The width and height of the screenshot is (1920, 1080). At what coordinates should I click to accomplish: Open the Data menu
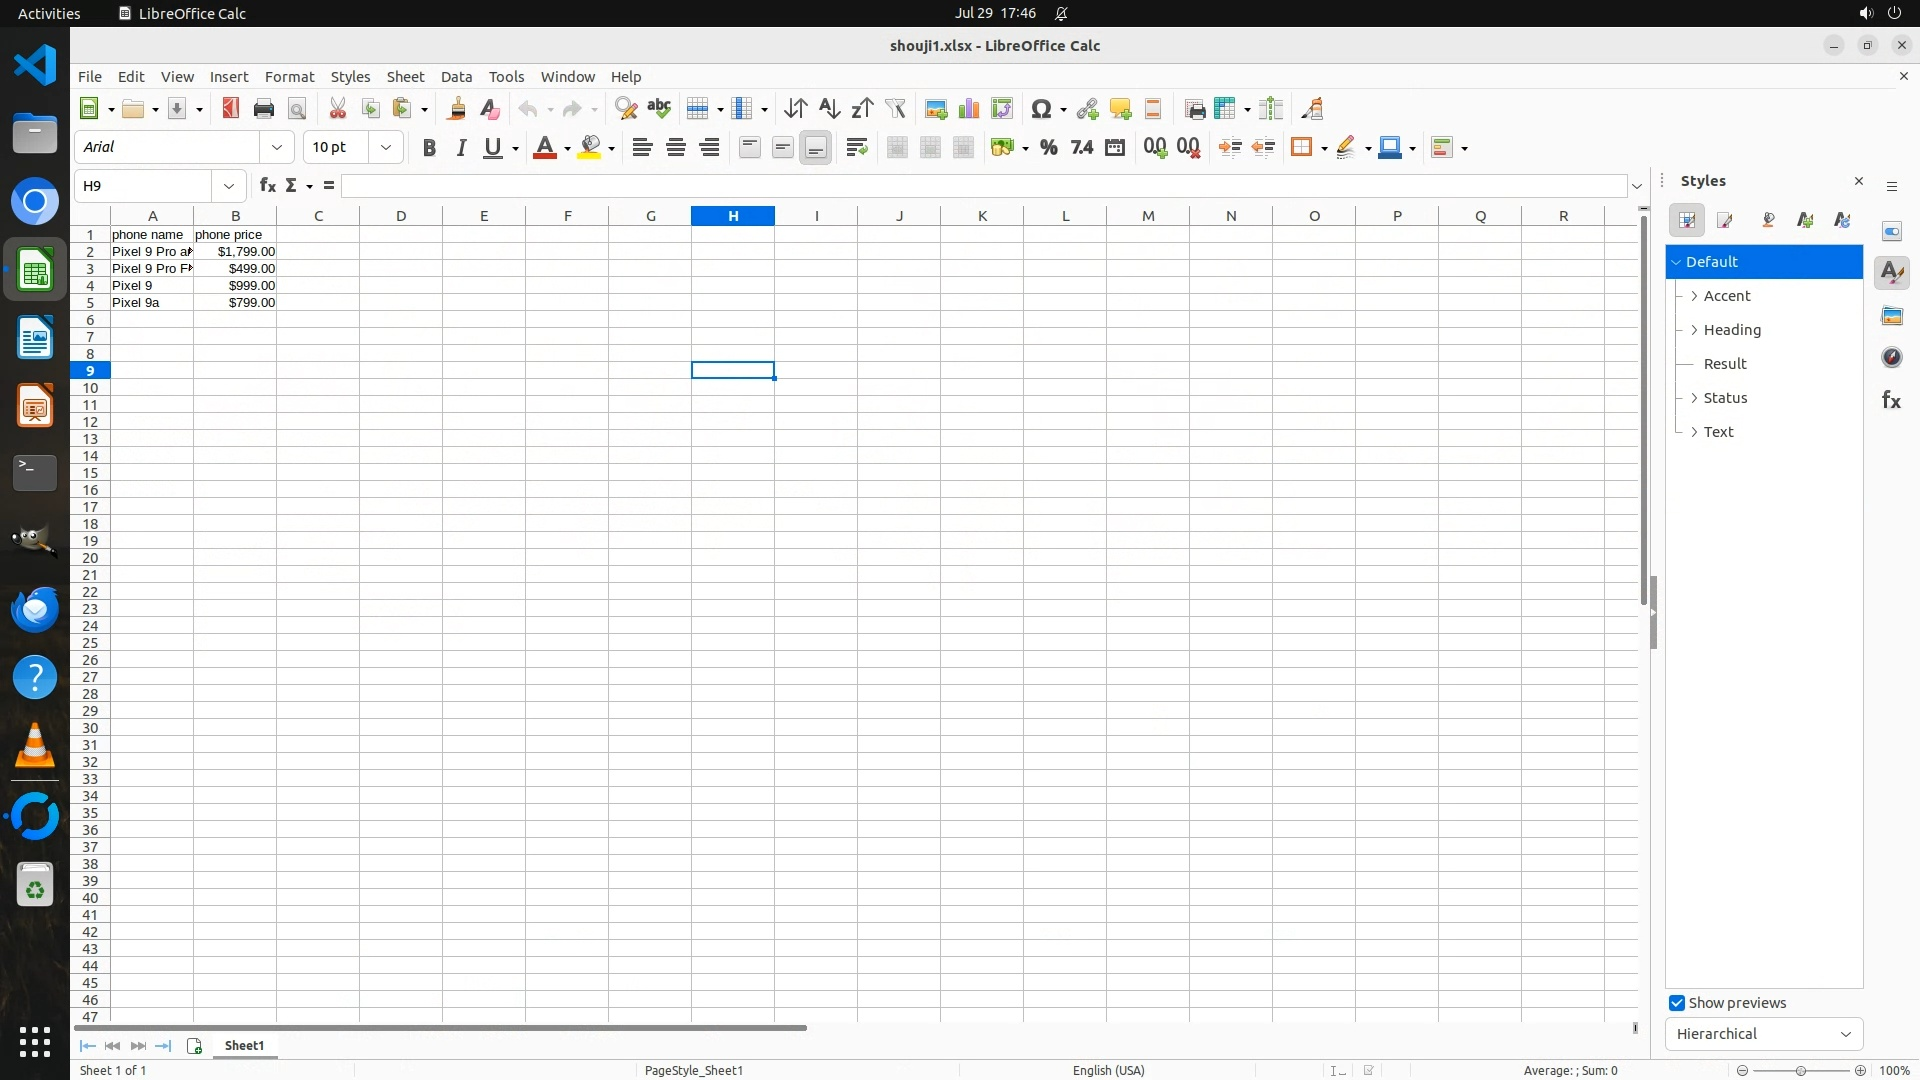point(456,77)
